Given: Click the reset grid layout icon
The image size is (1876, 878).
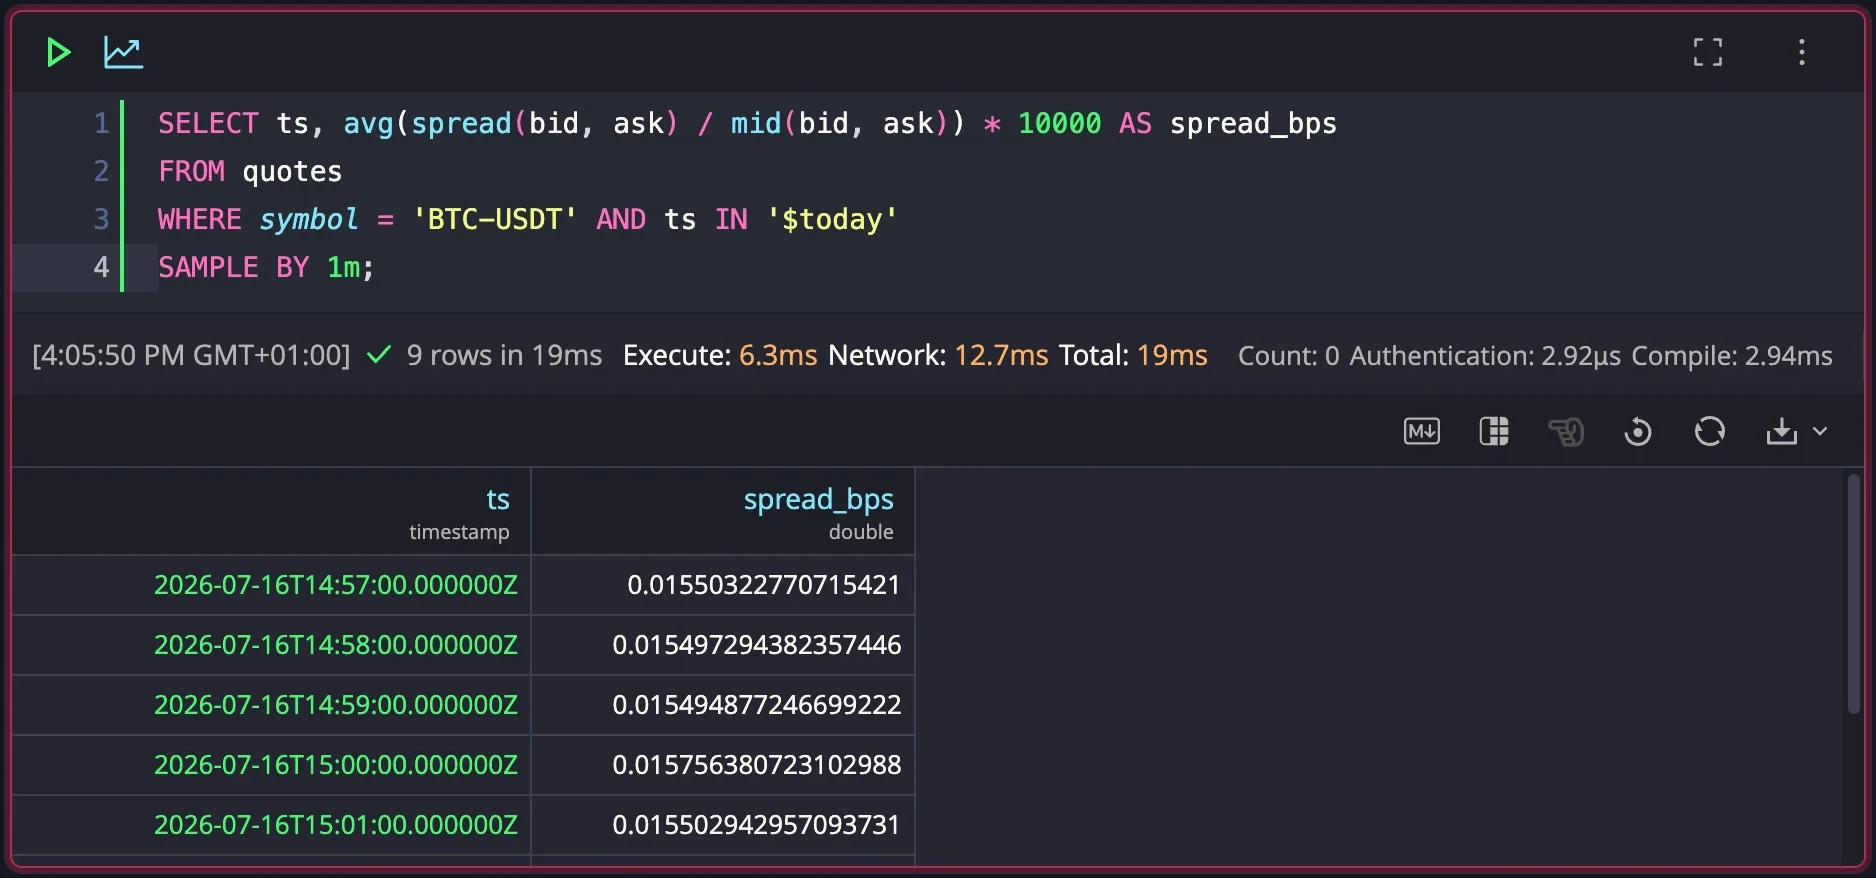Looking at the screenshot, I should click(1638, 431).
